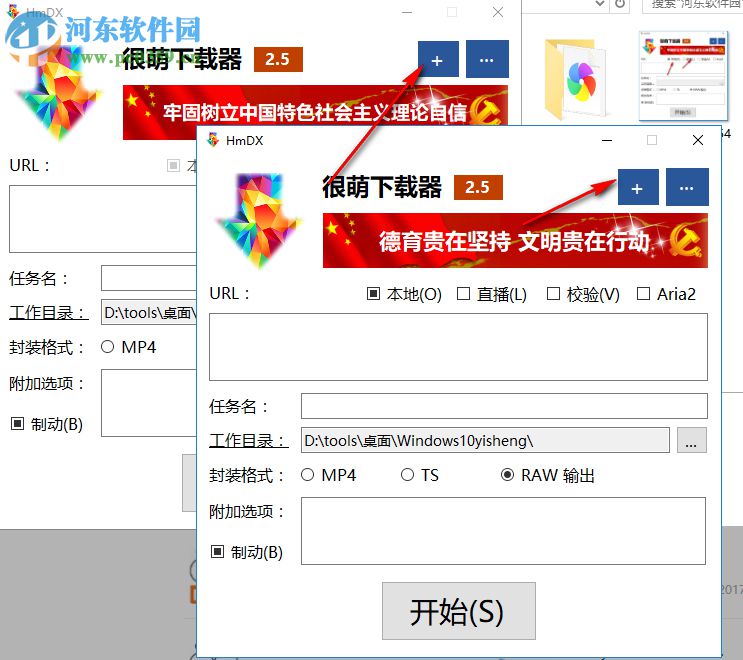Open the ellipsis button in background HmDX window
The width and height of the screenshot is (743, 660).
[x=487, y=59]
